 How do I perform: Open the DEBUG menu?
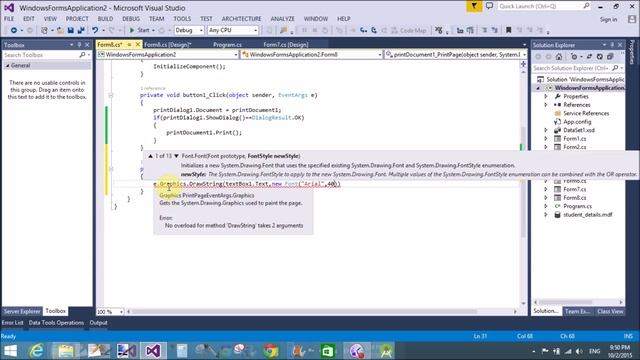[131, 19]
